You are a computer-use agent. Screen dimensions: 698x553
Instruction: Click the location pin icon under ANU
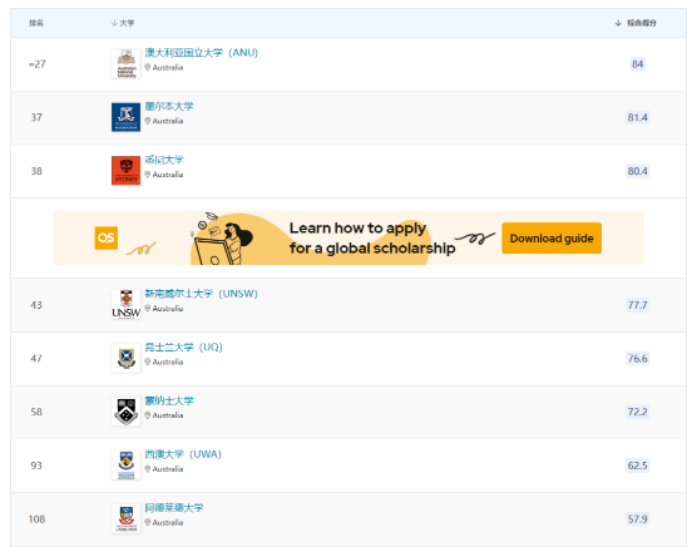click(147, 67)
